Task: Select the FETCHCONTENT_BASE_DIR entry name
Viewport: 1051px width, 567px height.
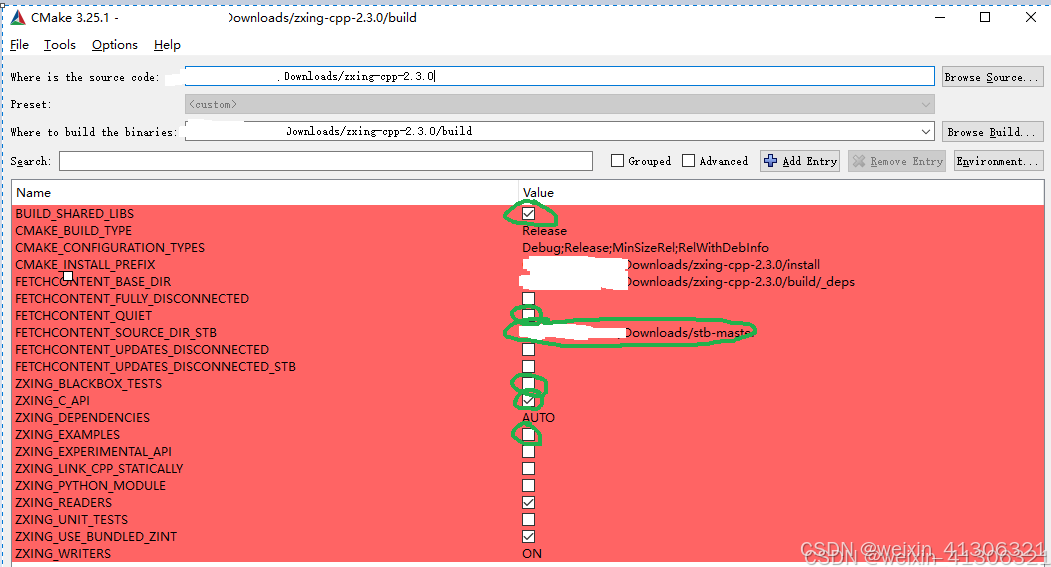Action: pyautogui.click(x=93, y=281)
